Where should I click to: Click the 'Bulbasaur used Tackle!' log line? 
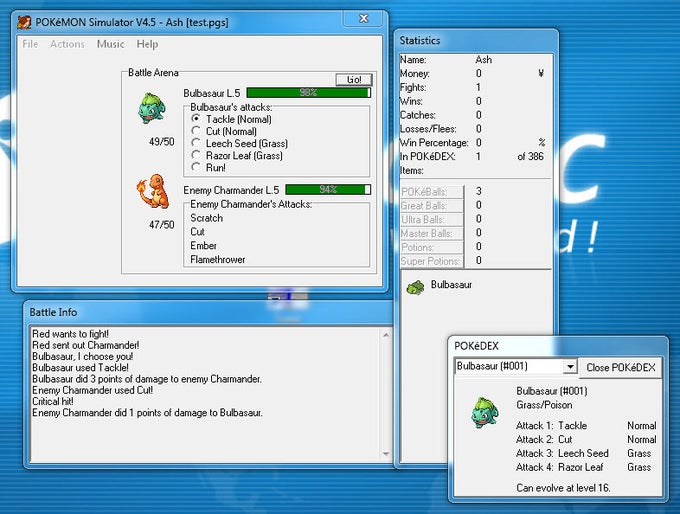(80, 367)
